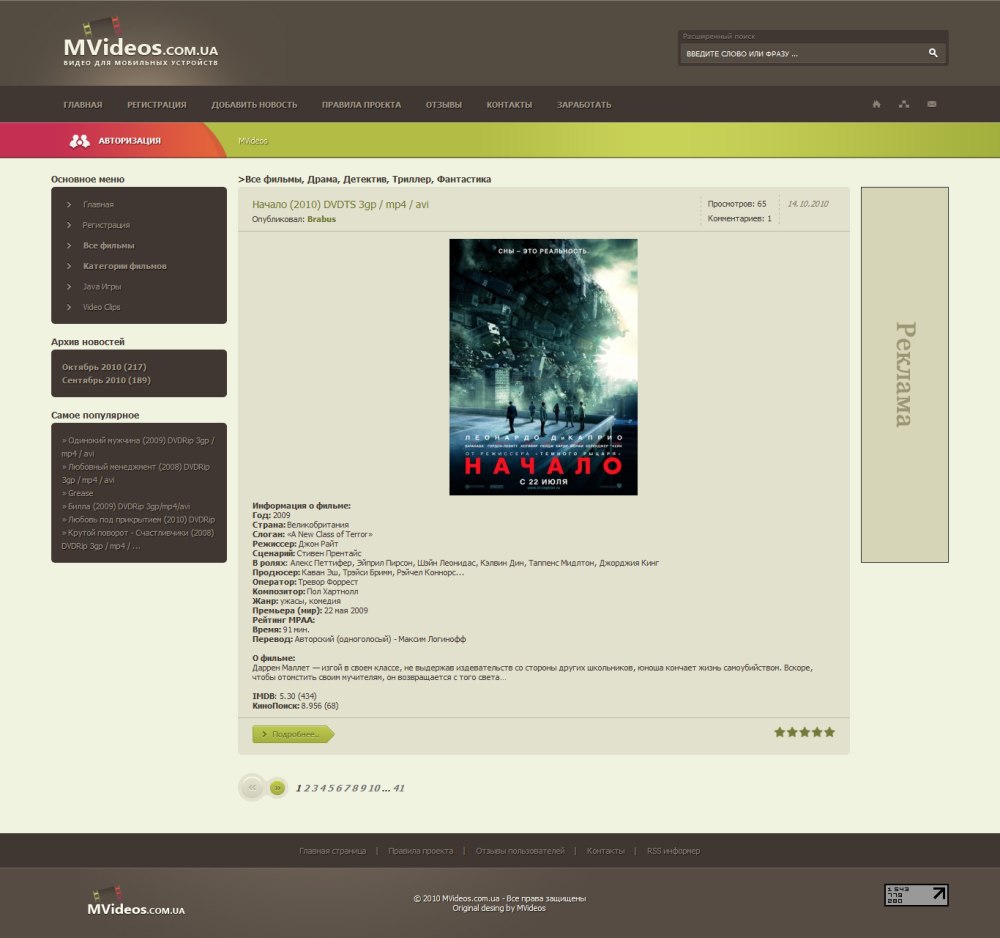This screenshot has height=938, width=1000.
Task: Go to page 5 in pagination
Action: (x=331, y=788)
